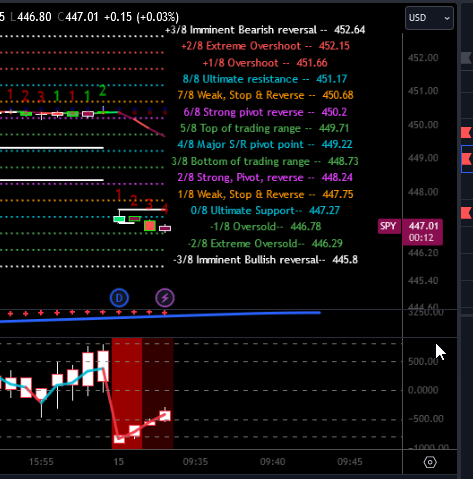Select the -3/8 Imminent Bullish reversal label
Image resolution: width=473 pixels, height=479 pixels.
tap(265, 260)
